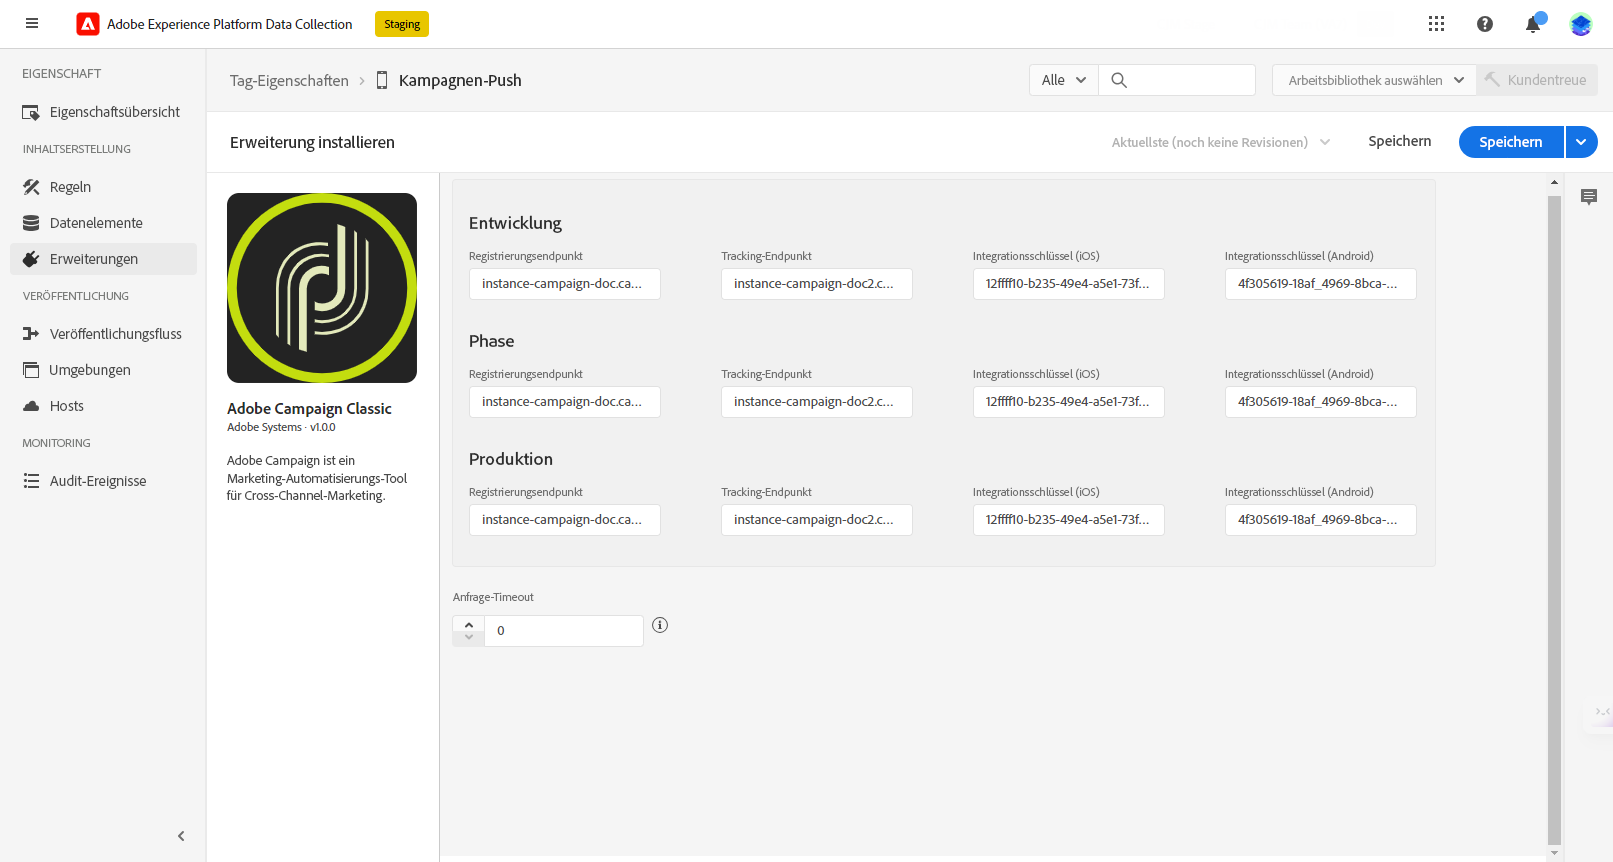This screenshot has width=1613, height=862.
Task: Edit Phase Android Integrationsschlüssel field
Action: pos(1321,402)
